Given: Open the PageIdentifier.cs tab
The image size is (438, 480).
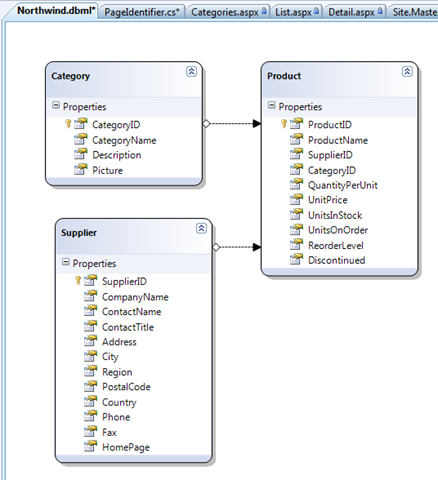Looking at the screenshot, I should tap(142, 12).
